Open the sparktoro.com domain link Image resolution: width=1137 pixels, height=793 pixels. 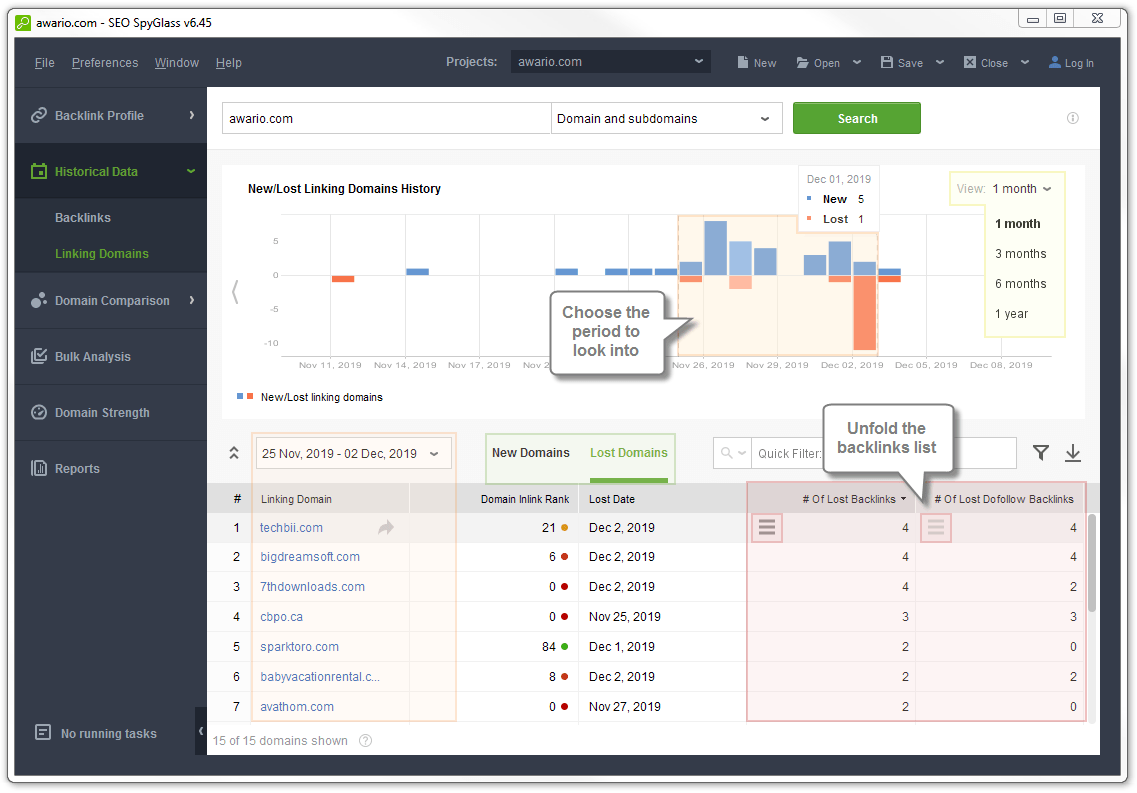coord(299,647)
